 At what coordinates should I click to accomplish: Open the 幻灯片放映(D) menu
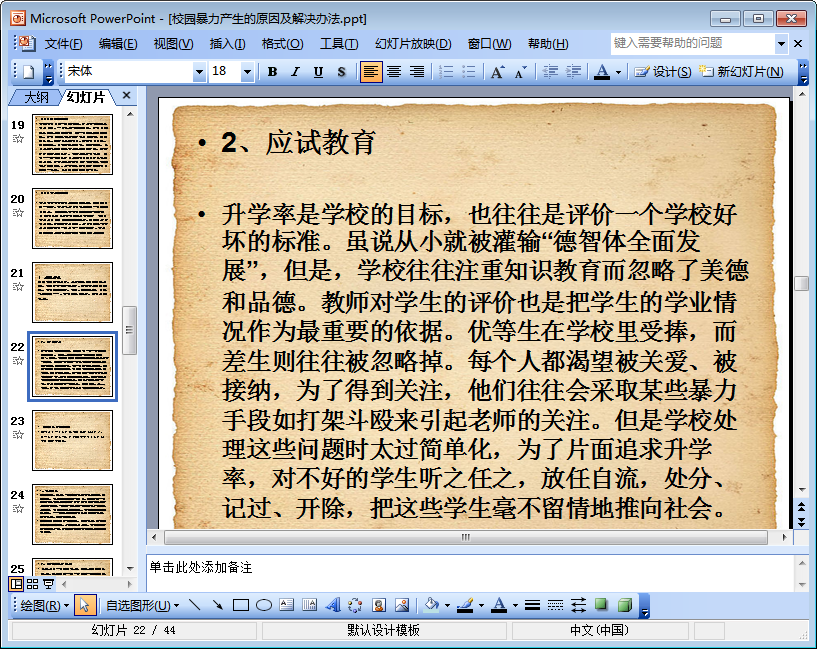[413, 44]
